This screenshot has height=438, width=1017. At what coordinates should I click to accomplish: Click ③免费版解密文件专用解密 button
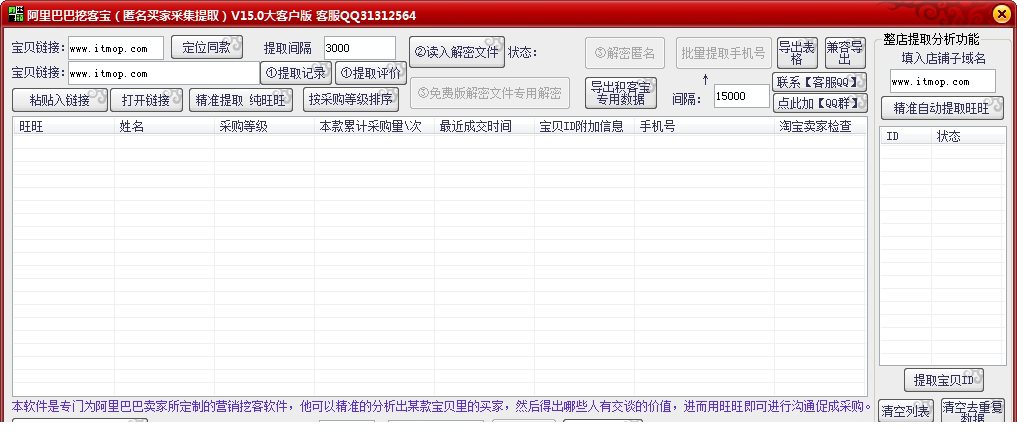tap(490, 93)
